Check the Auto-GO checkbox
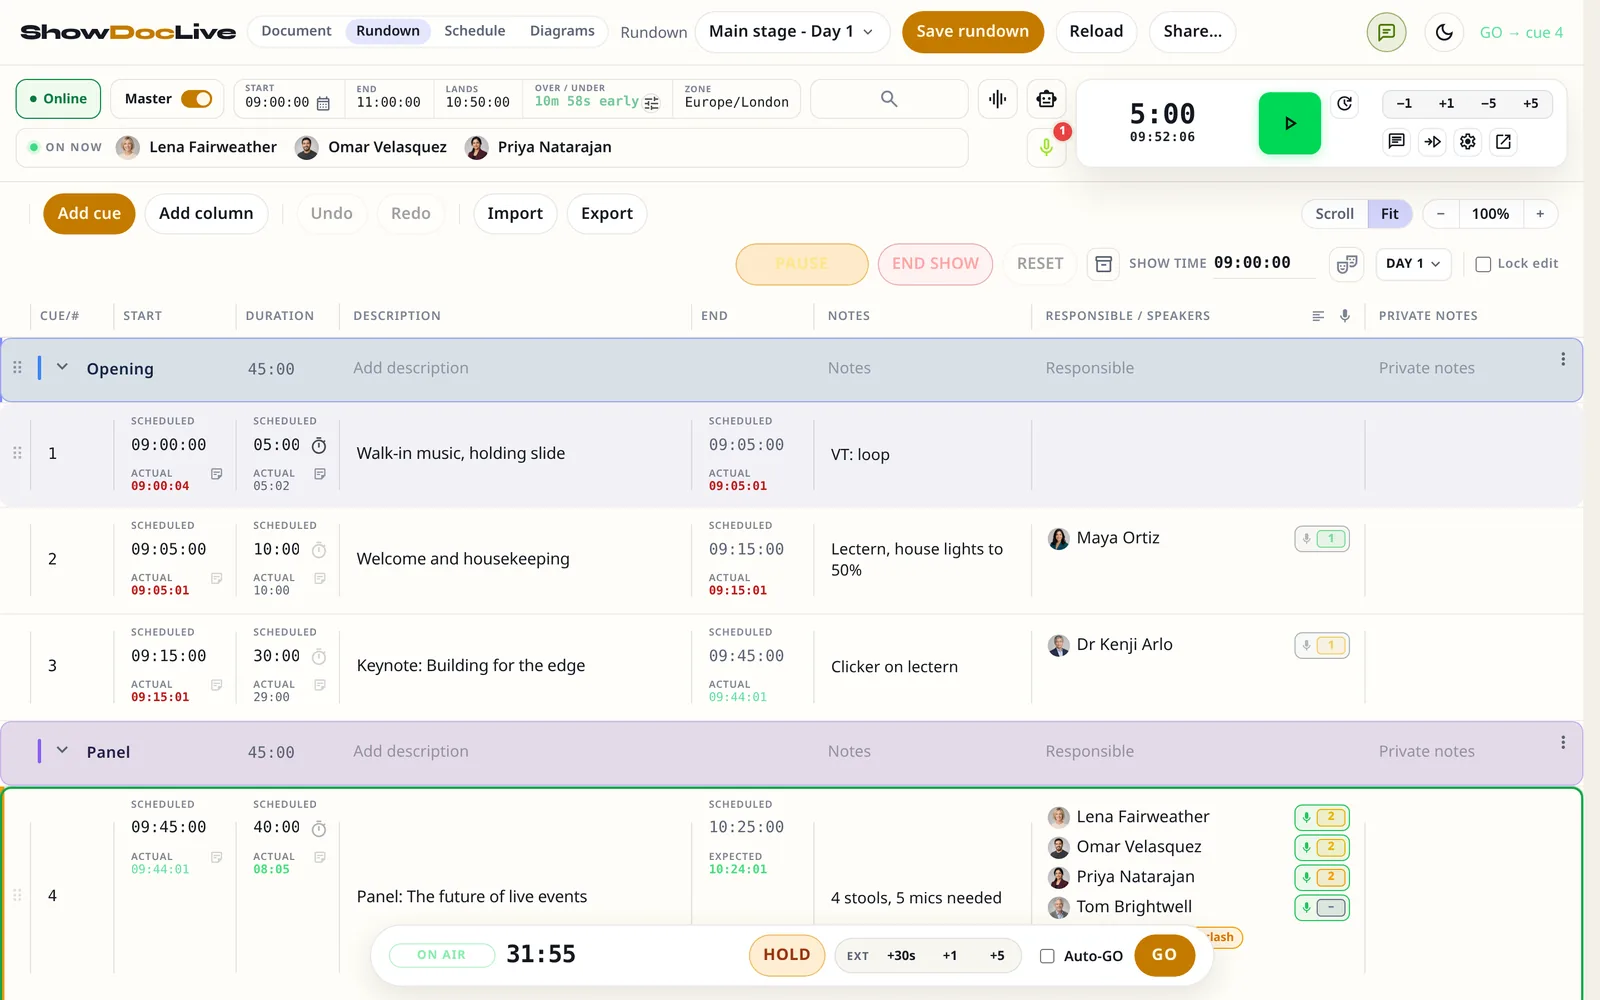This screenshot has height=1000, width=1600. pos(1047,956)
